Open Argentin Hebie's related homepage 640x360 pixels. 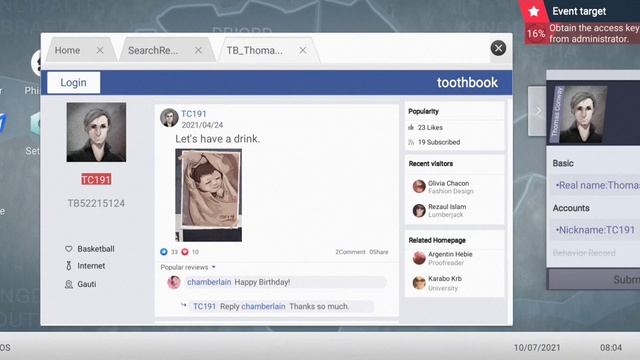(x=450, y=254)
